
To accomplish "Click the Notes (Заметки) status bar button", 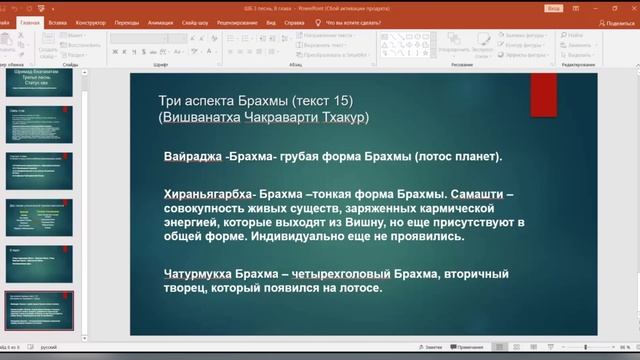I will click(x=431, y=347).
